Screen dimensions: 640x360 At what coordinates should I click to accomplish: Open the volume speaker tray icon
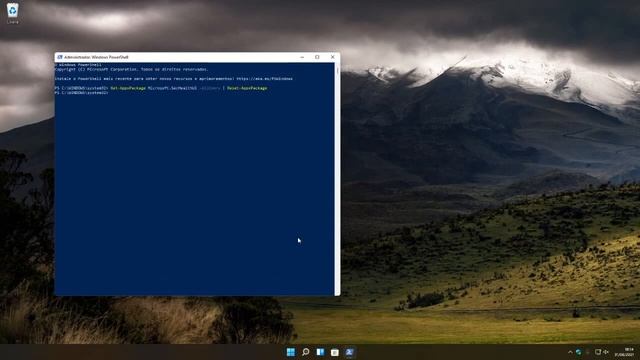[606, 352]
